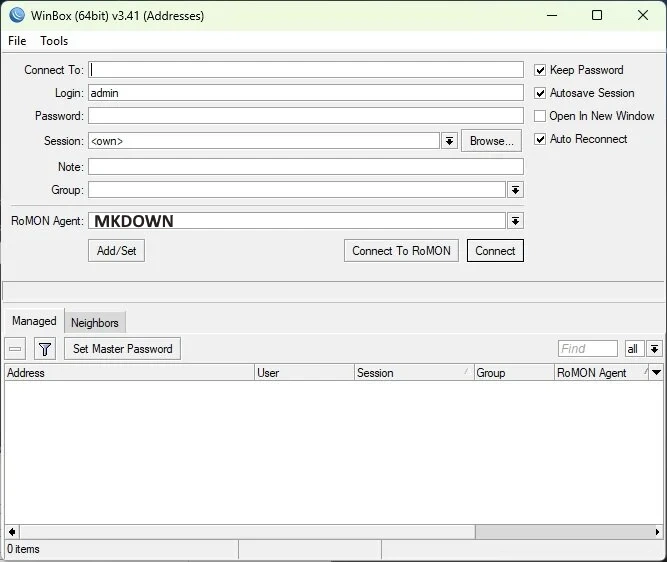Click the WinBox app logo icon
This screenshot has height=562, width=667.
click(x=17, y=15)
